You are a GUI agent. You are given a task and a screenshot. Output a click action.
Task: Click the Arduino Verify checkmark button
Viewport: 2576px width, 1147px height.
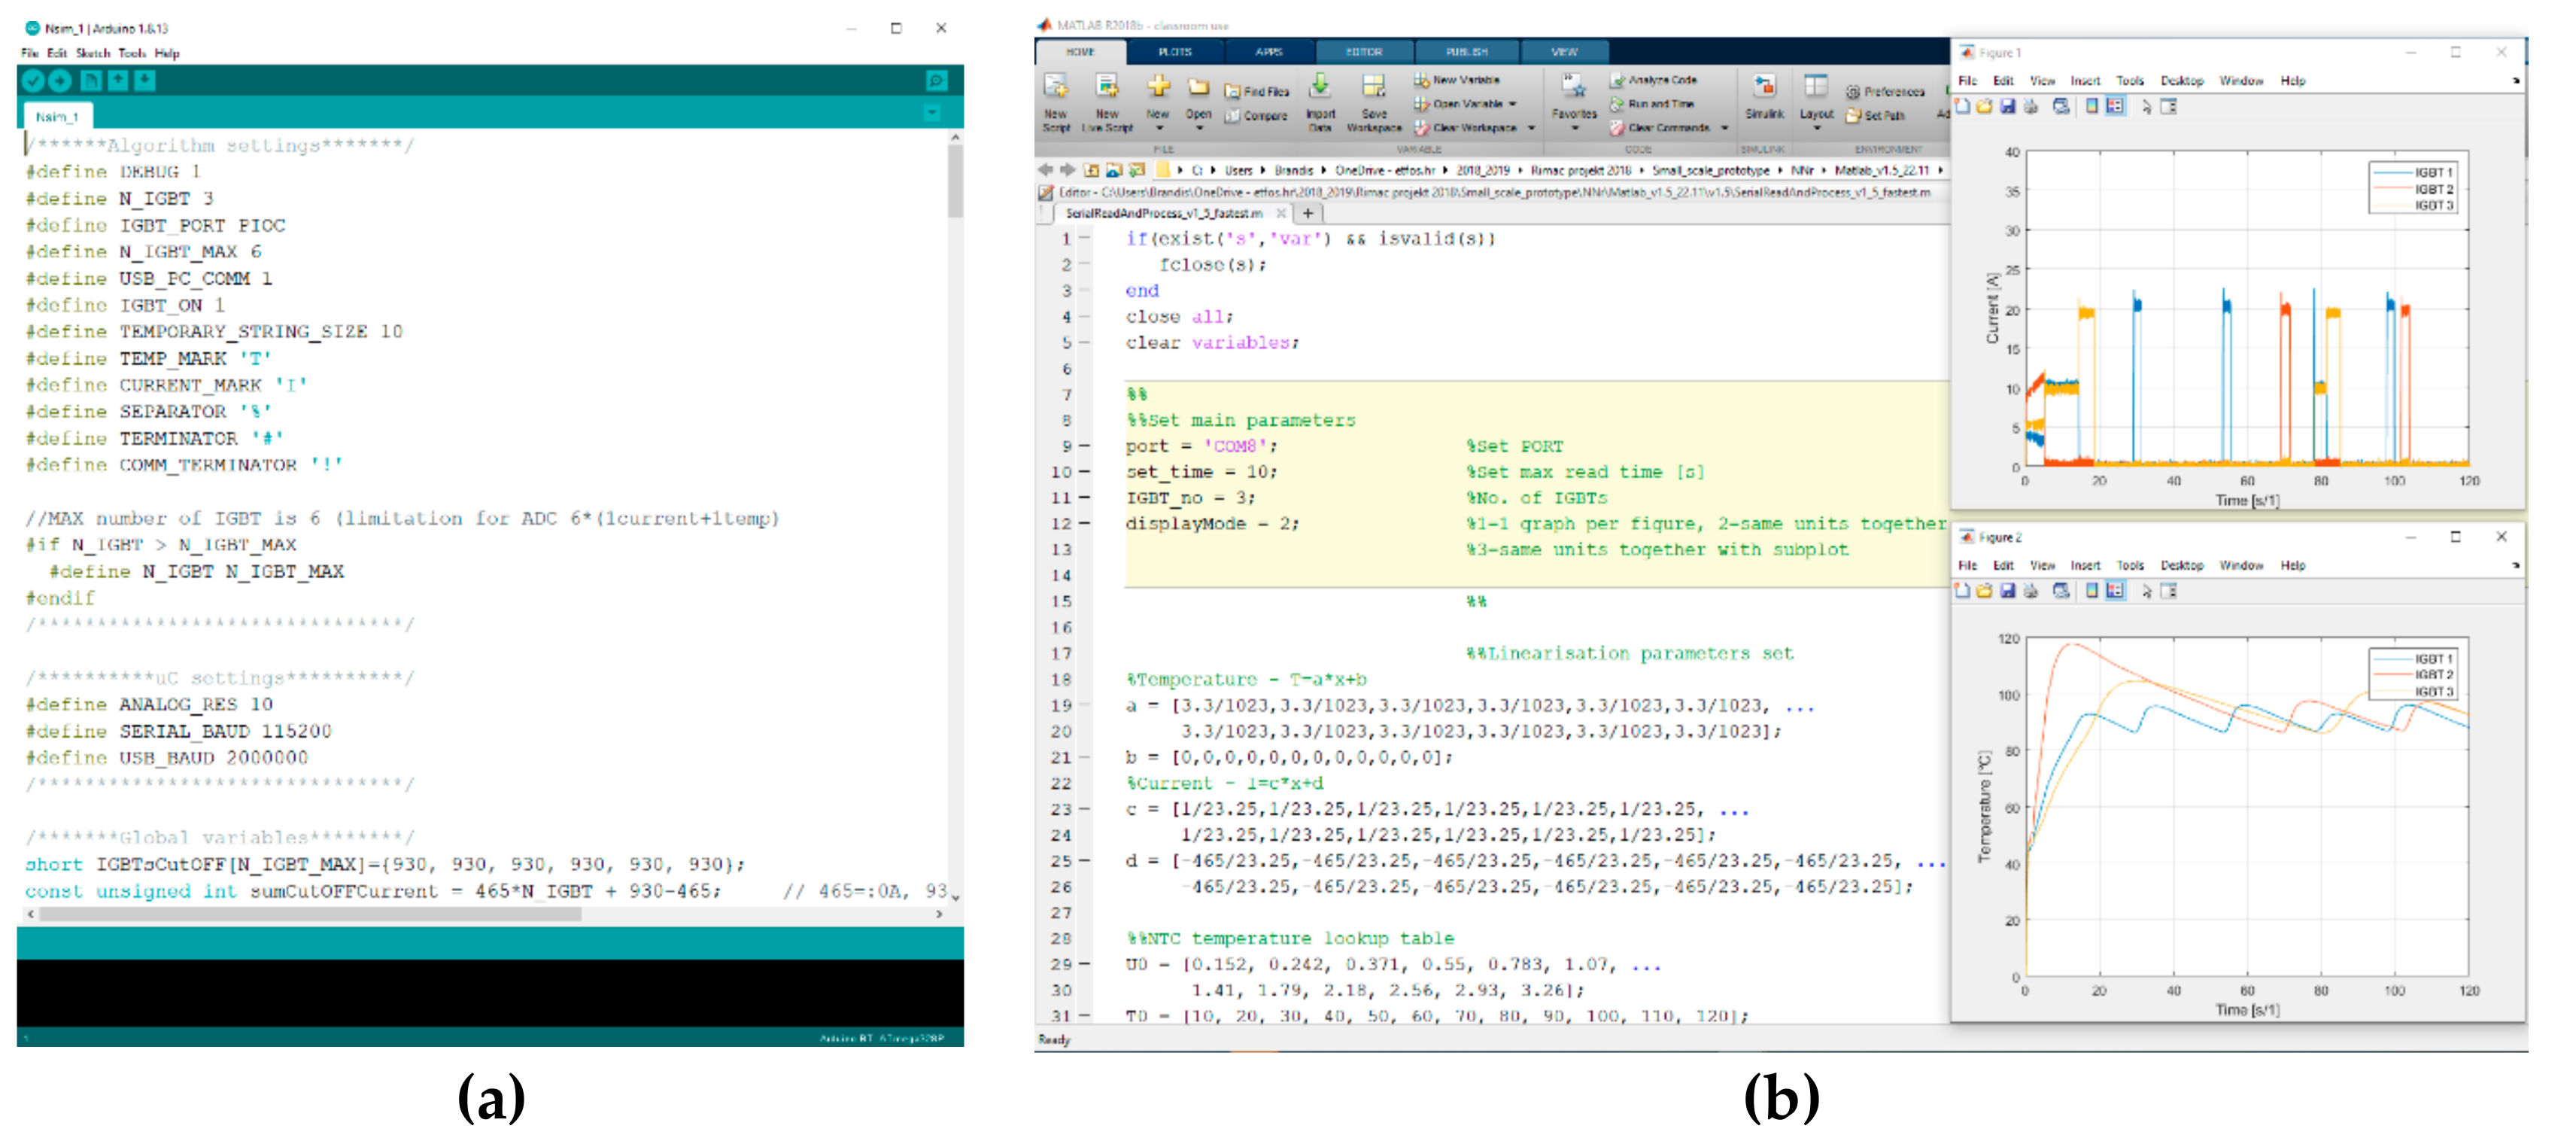(x=33, y=81)
